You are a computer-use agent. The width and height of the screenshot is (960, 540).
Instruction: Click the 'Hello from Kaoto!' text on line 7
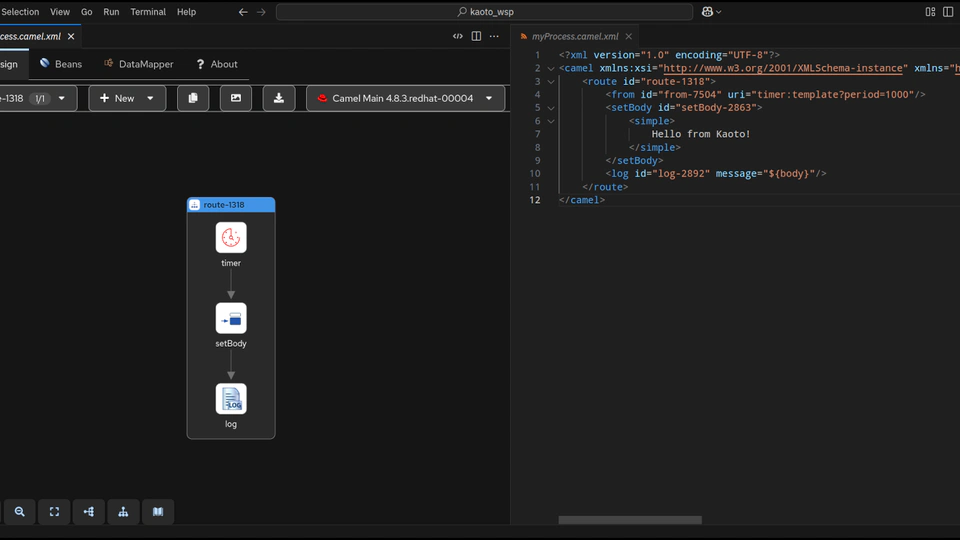click(x=700, y=134)
